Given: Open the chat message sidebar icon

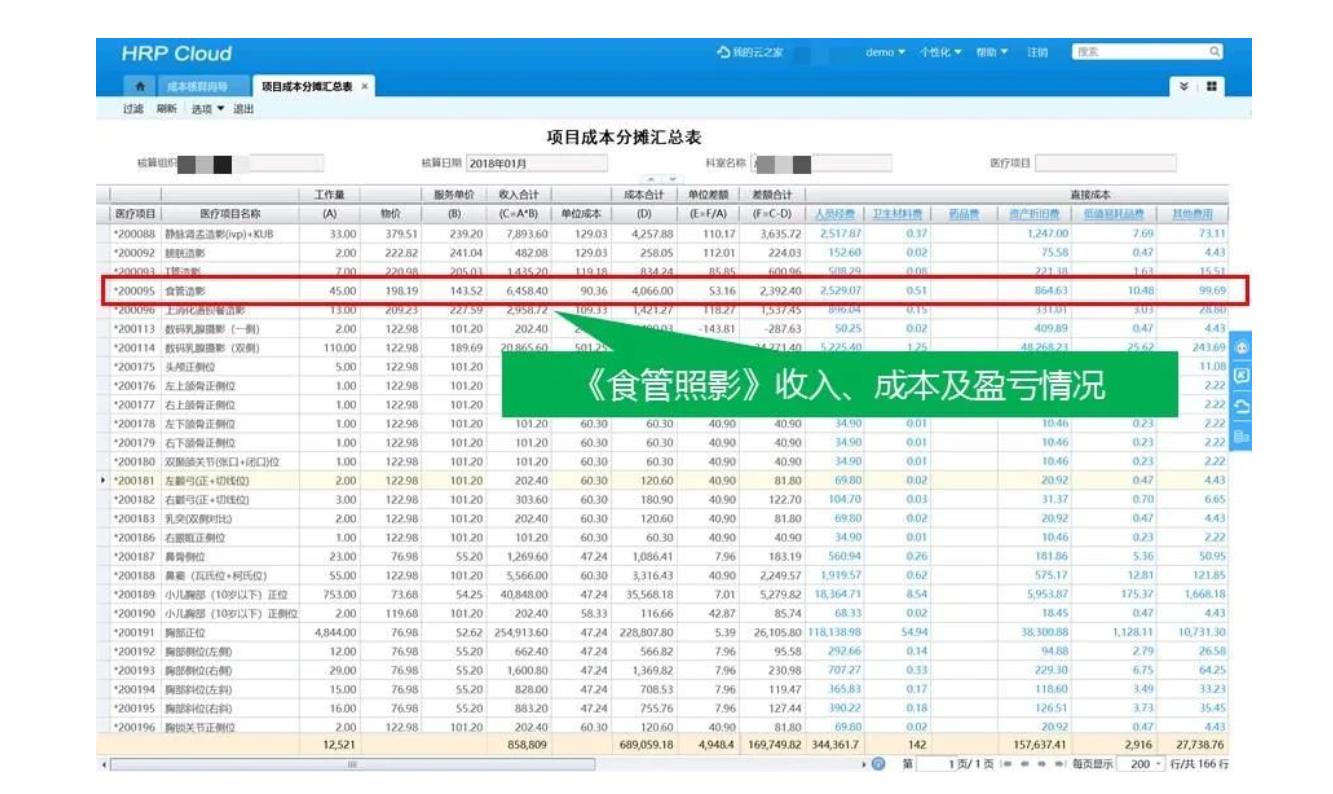Looking at the screenshot, I should [x=1241, y=378].
